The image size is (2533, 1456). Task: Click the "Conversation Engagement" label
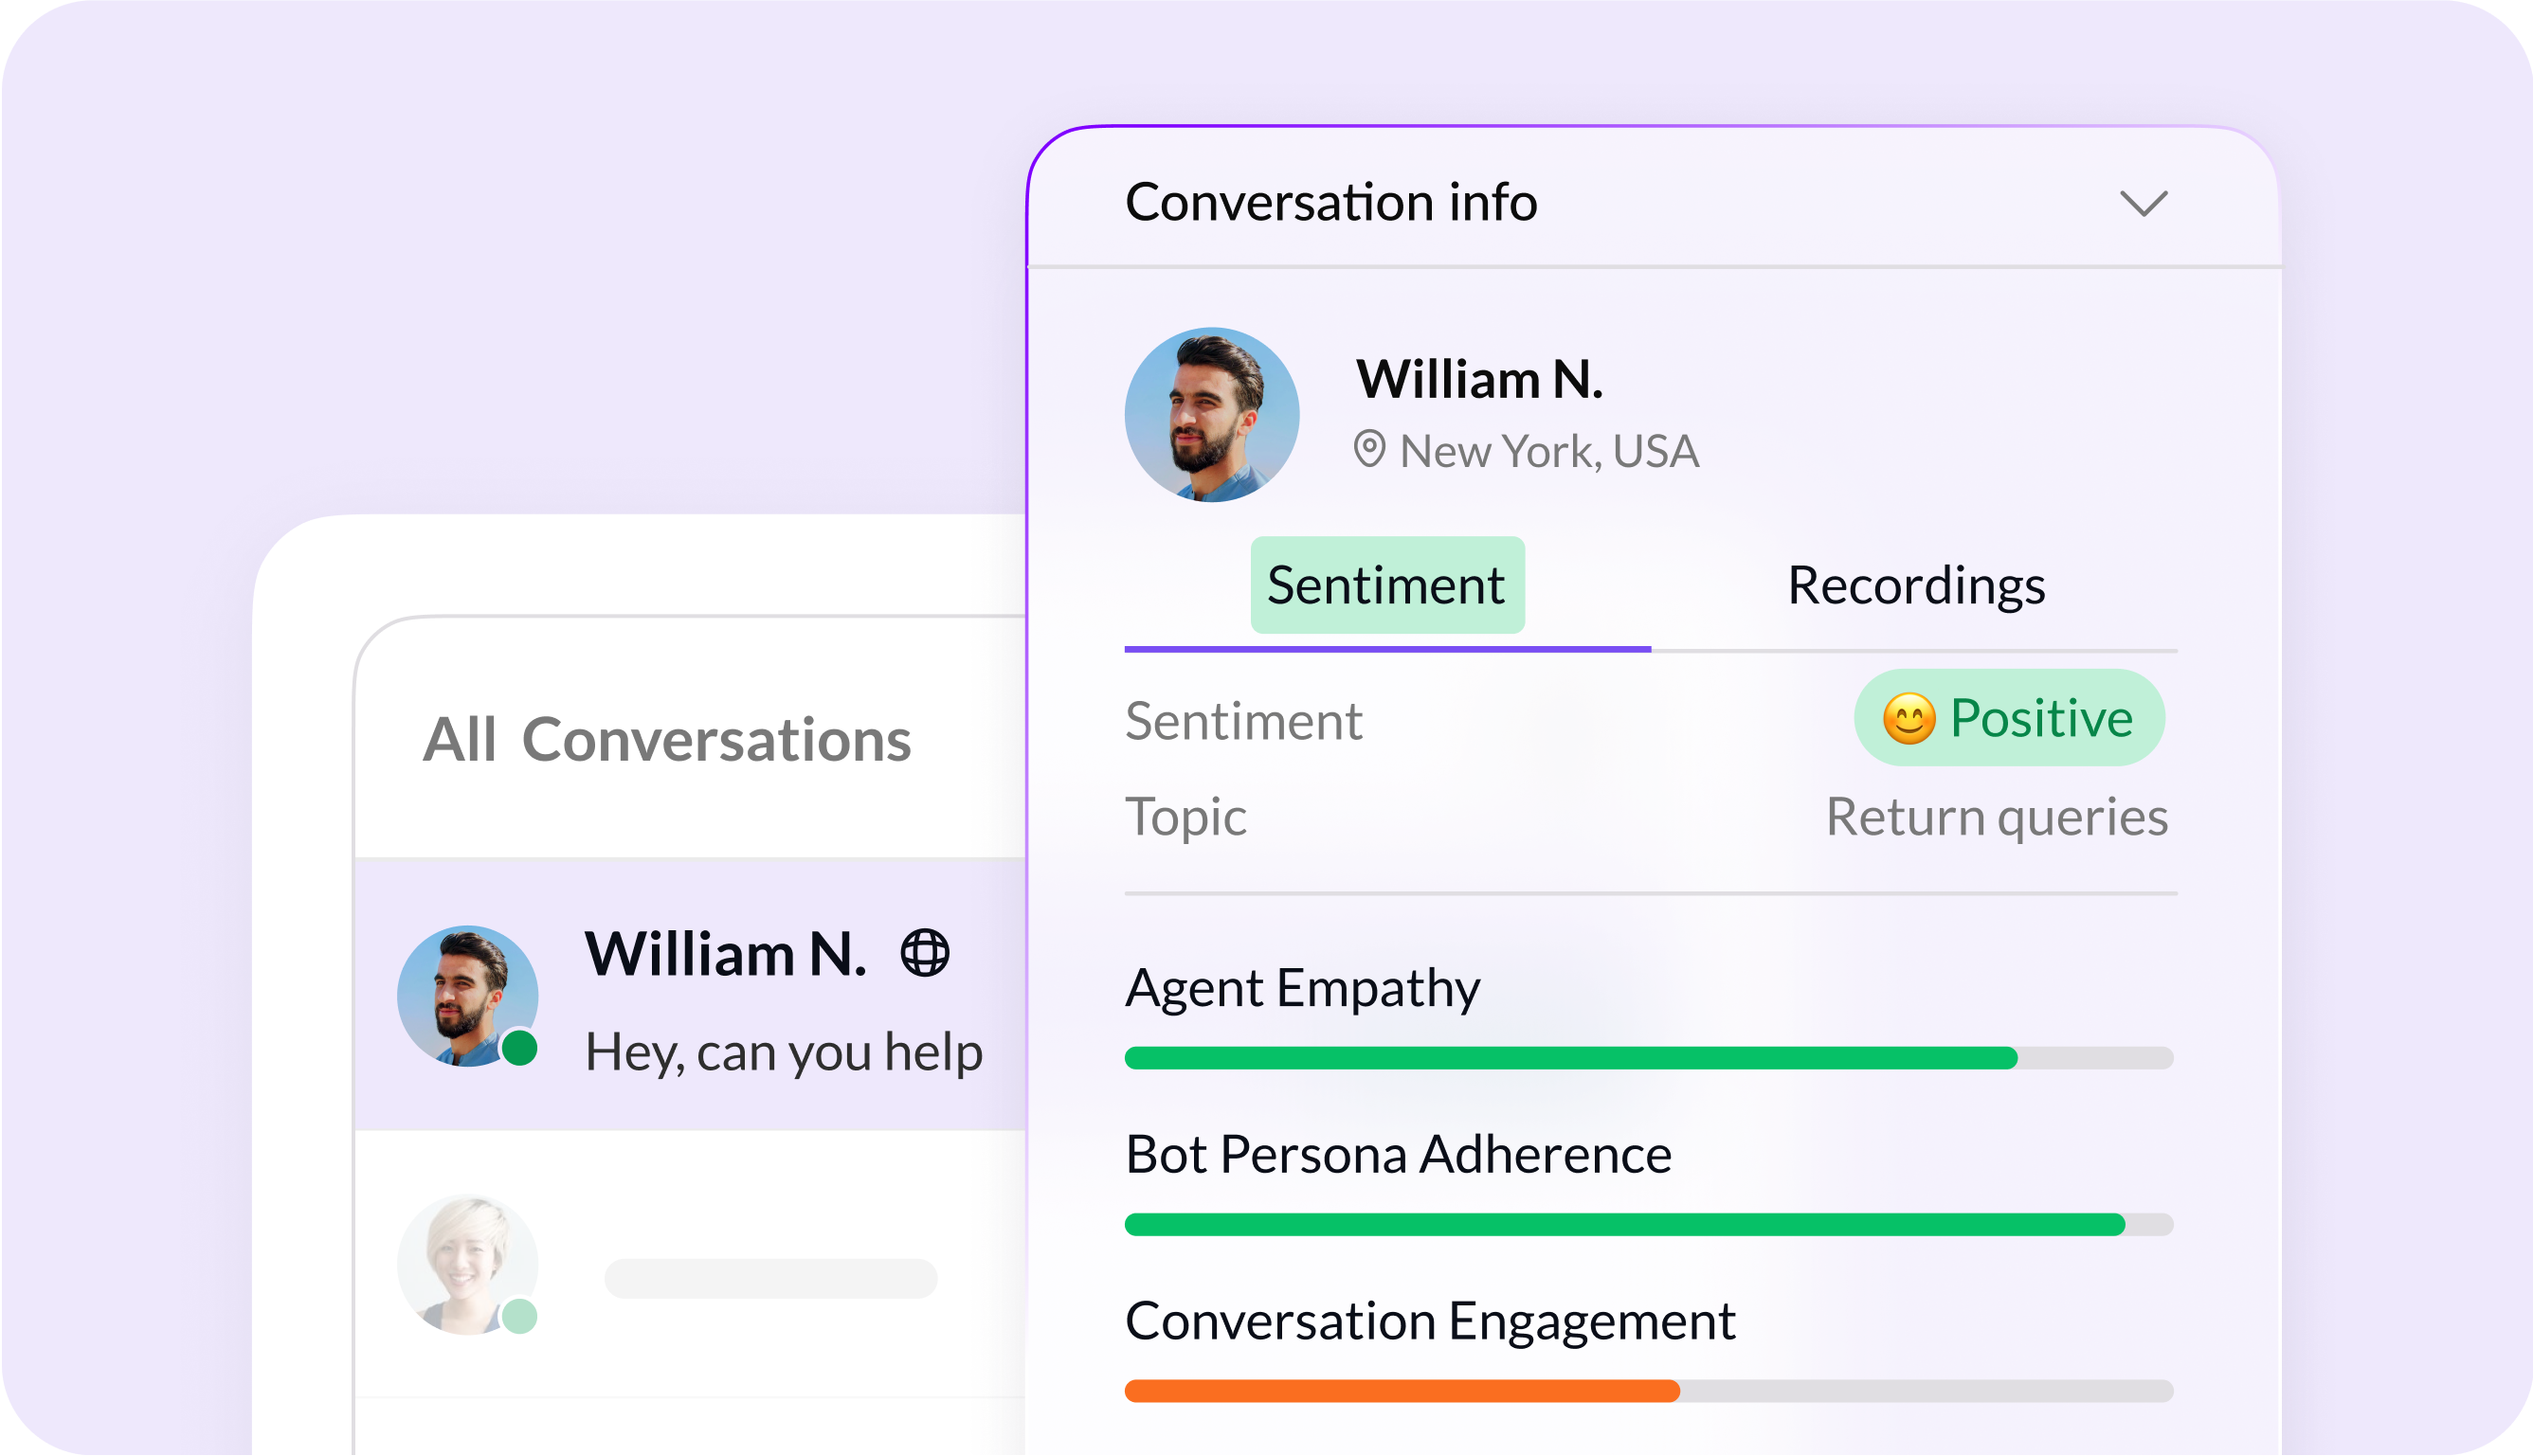coord(1429,1321)
